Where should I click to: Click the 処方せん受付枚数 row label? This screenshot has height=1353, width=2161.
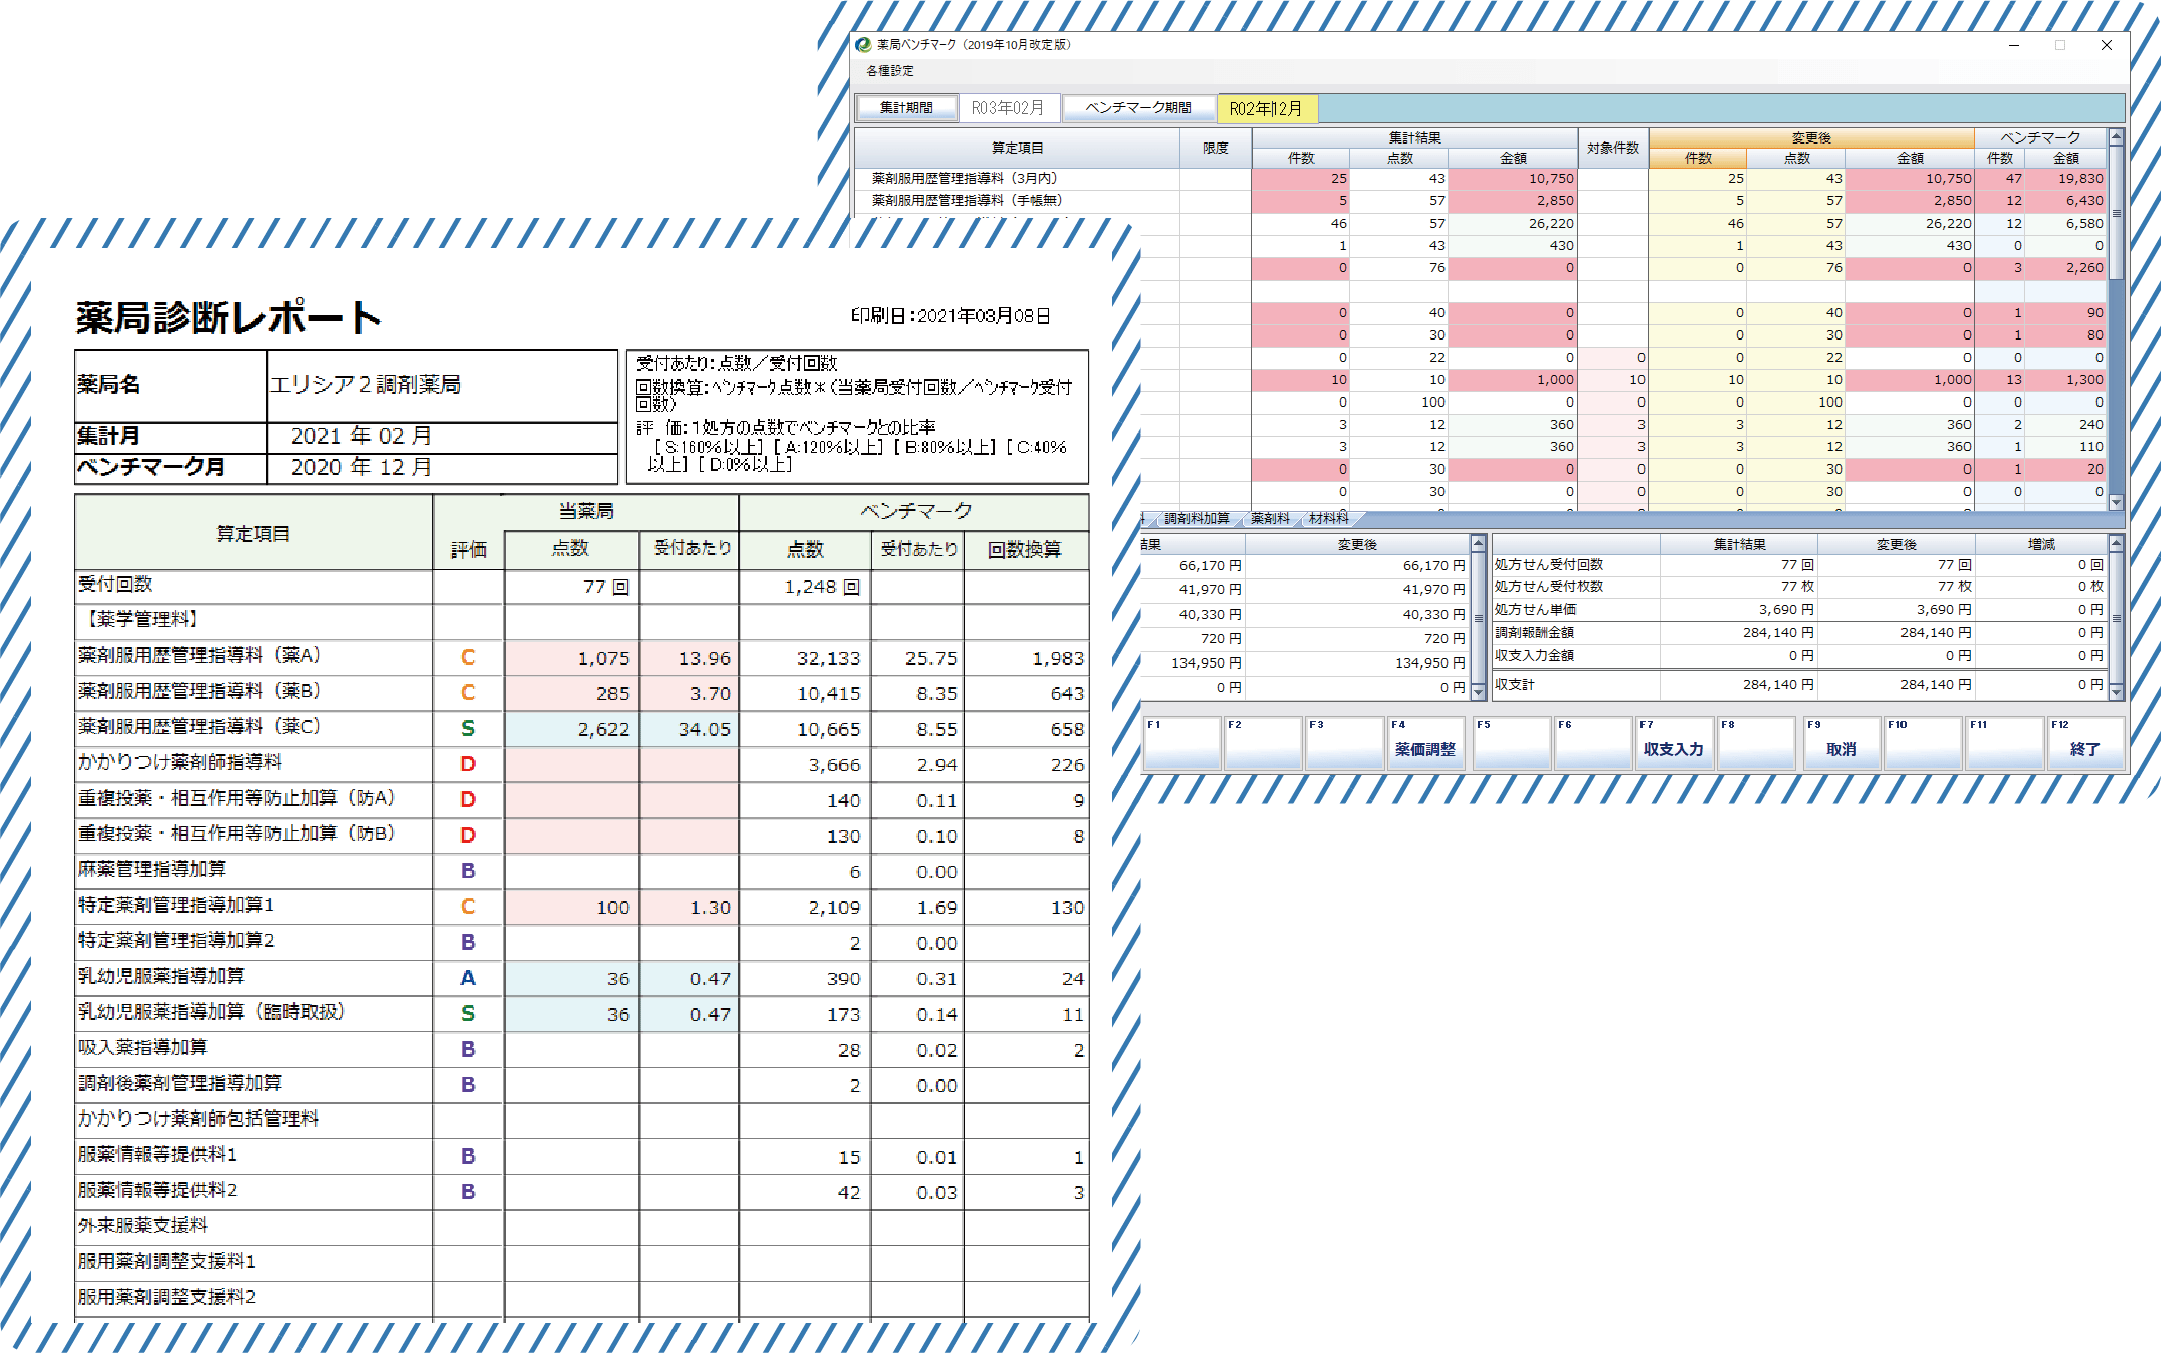click(x=1548, y=587)
